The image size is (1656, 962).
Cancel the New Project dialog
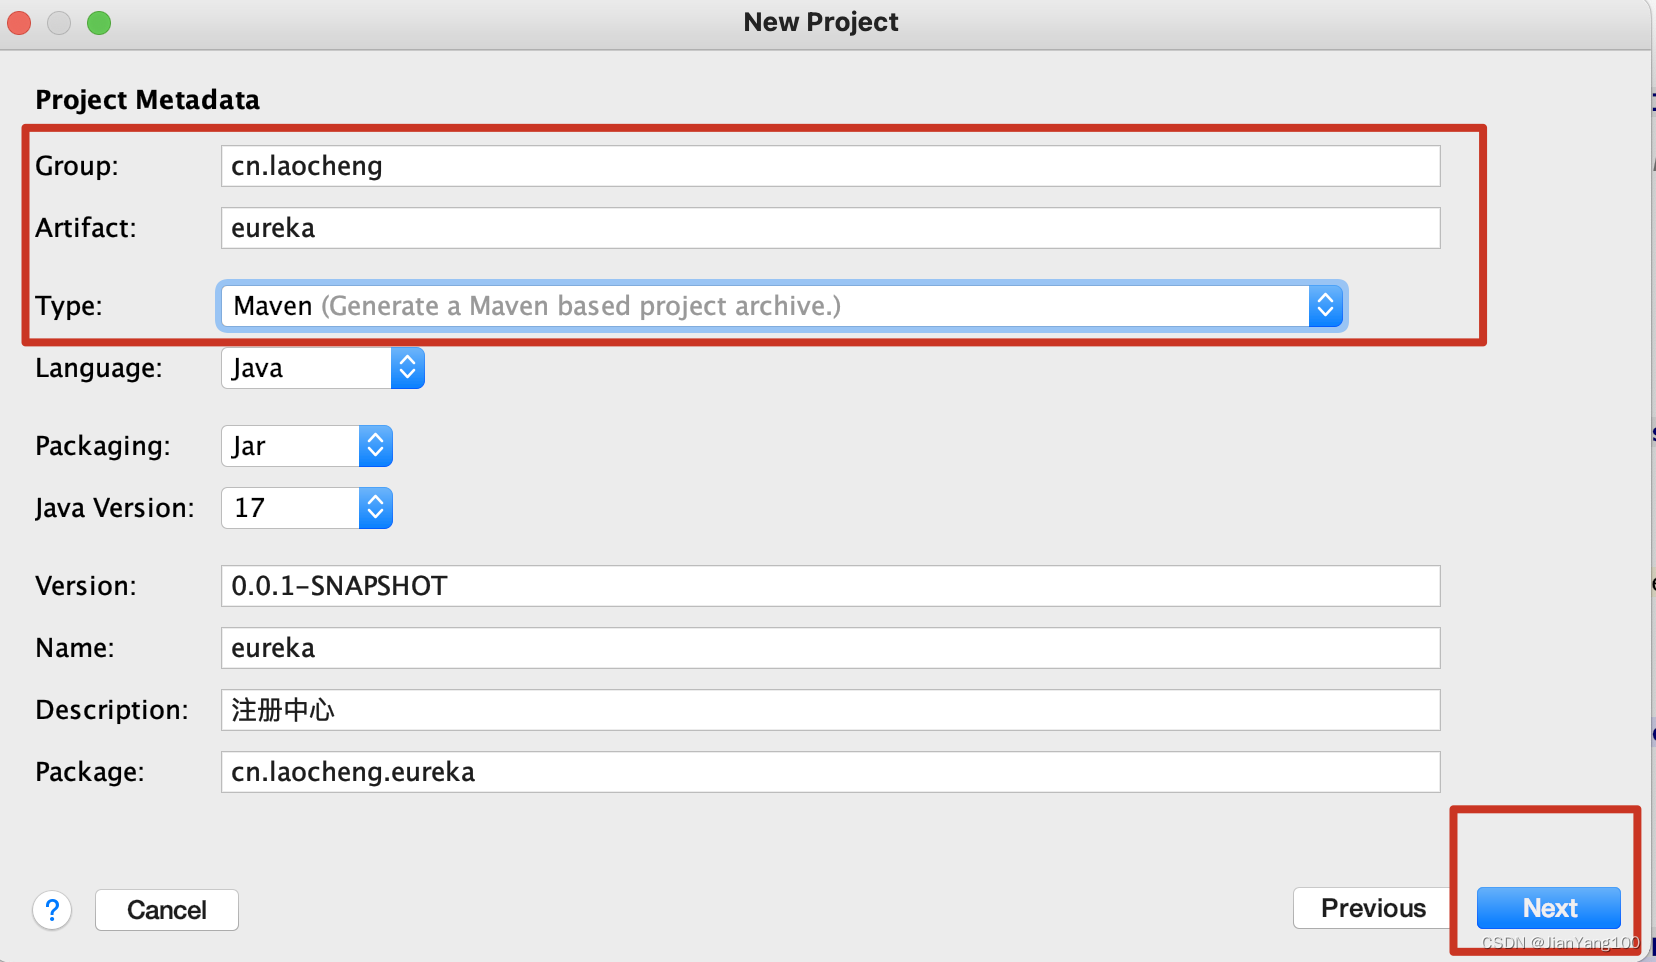tap(167, 910)
